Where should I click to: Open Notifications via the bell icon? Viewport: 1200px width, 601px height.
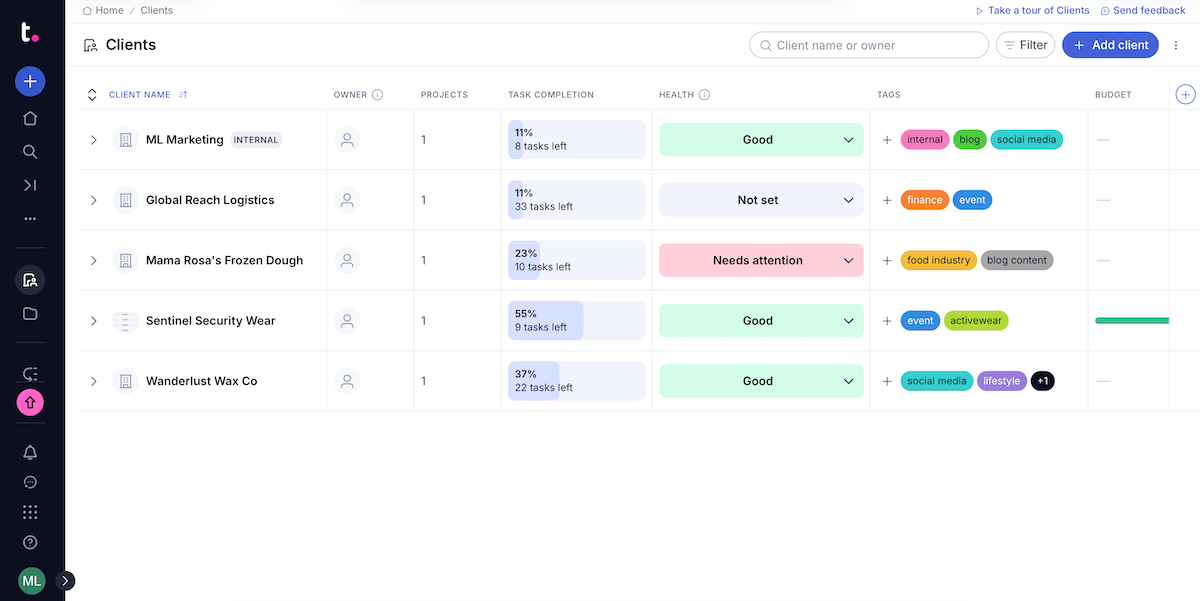[30, 452]
